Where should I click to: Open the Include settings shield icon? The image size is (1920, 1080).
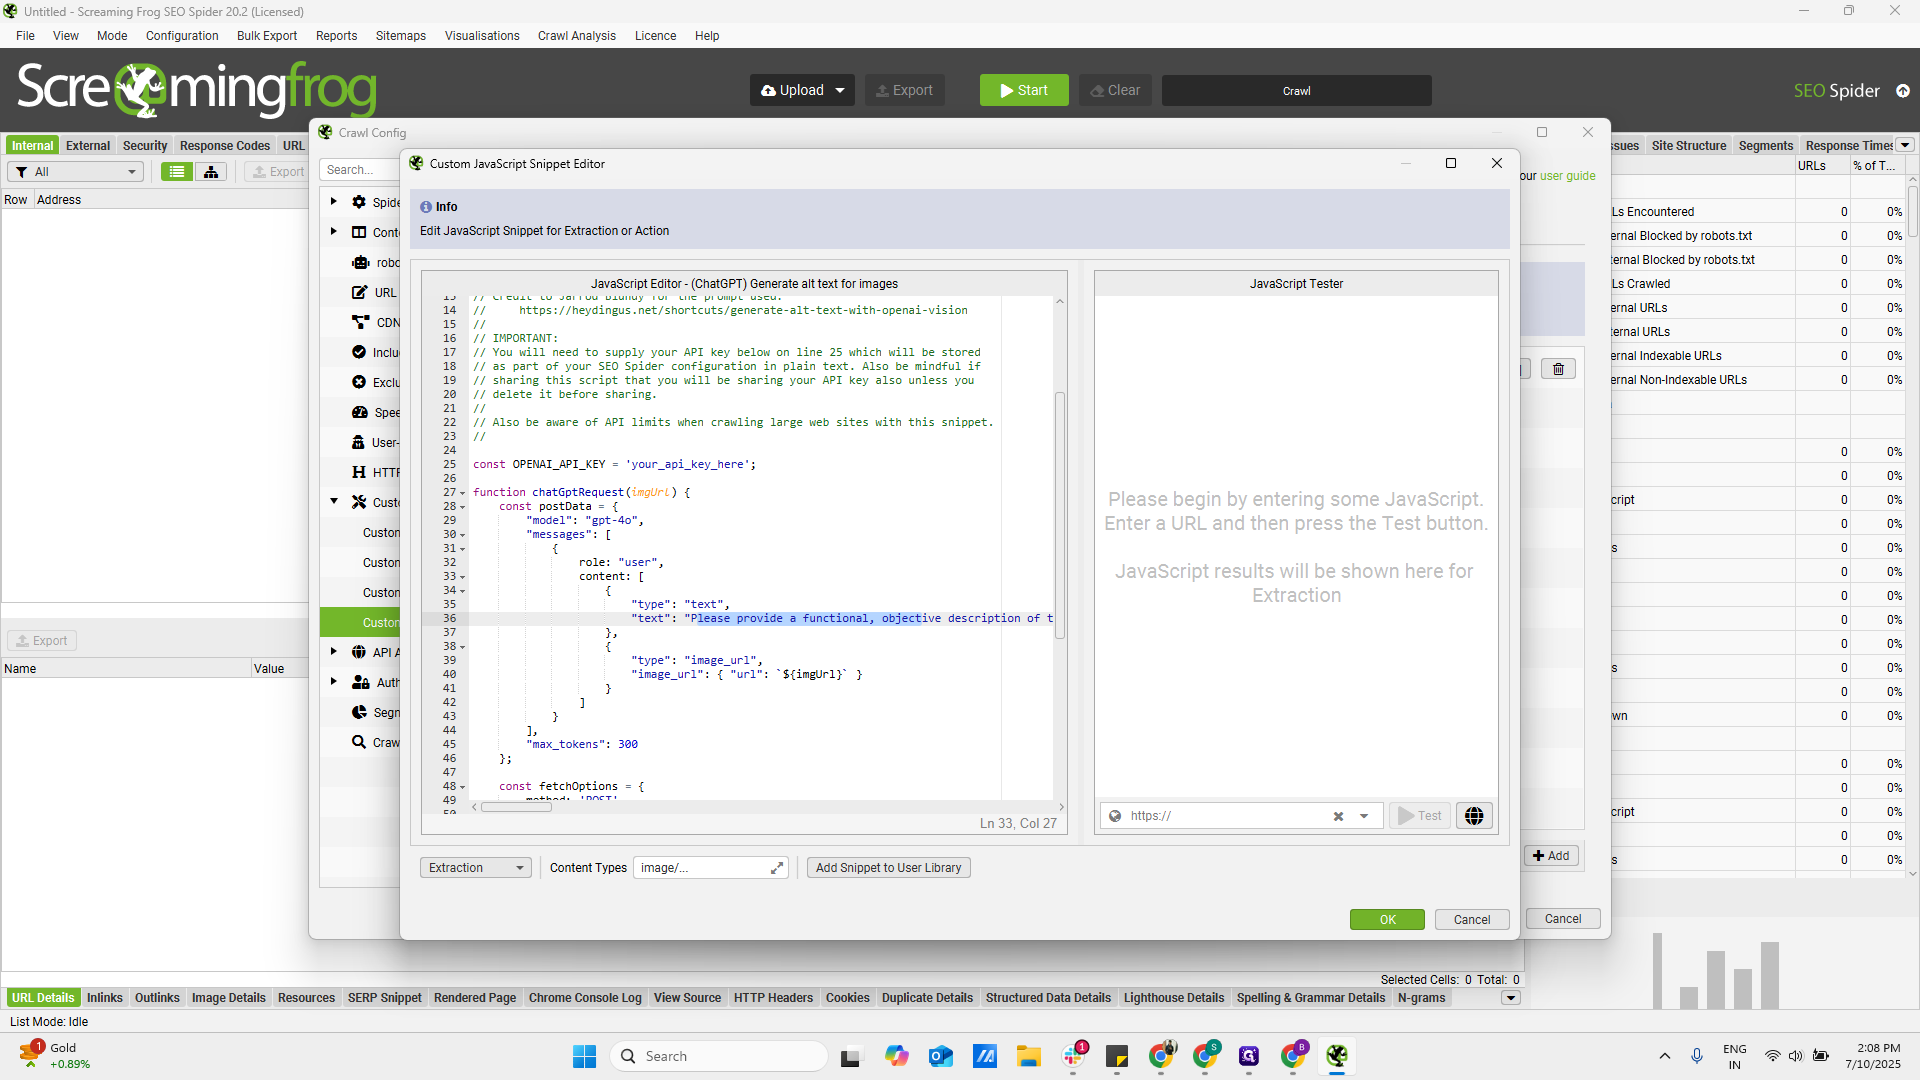(359, 352)
